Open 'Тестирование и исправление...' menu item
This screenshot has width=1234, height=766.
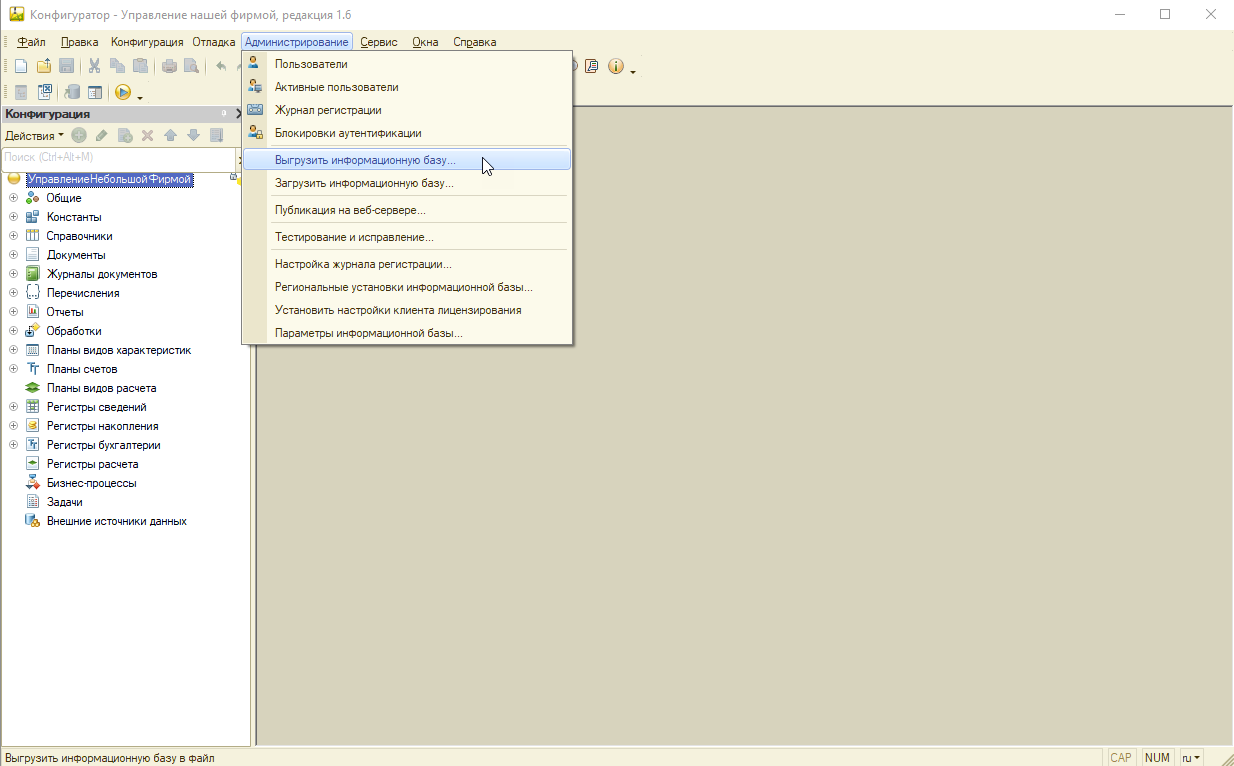pyautogui.click(x=354, y=237)
